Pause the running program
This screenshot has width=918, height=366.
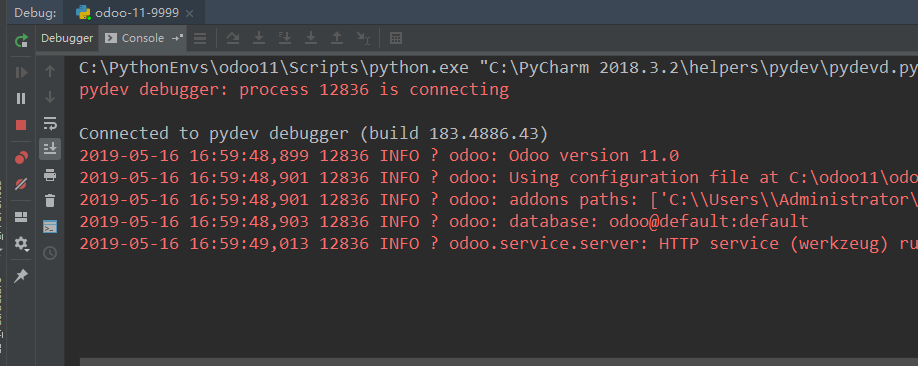point(21,98)
